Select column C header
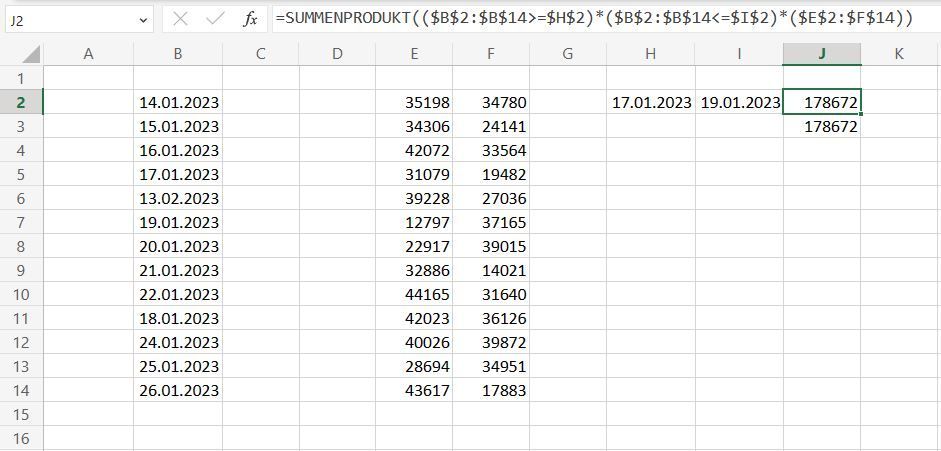This screenshot has height=451, width=941. tap(260, 54)
